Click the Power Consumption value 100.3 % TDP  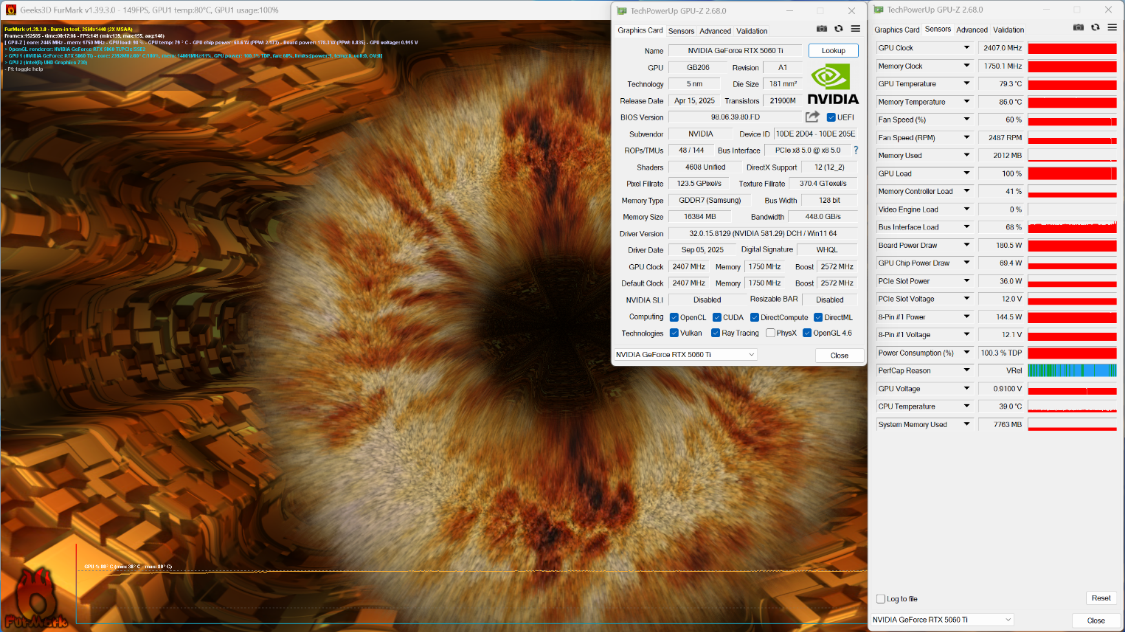tap(1002, 353)
